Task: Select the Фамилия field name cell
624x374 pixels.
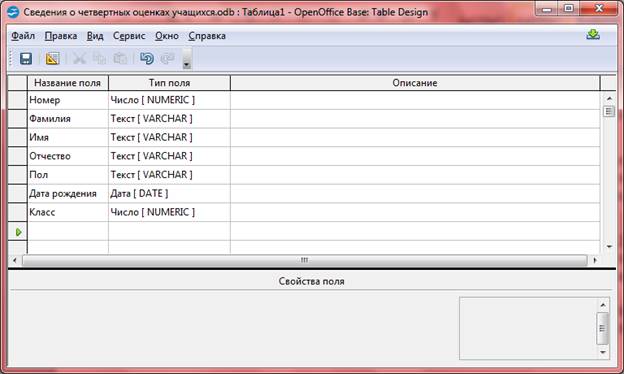Action: (68, 119)
